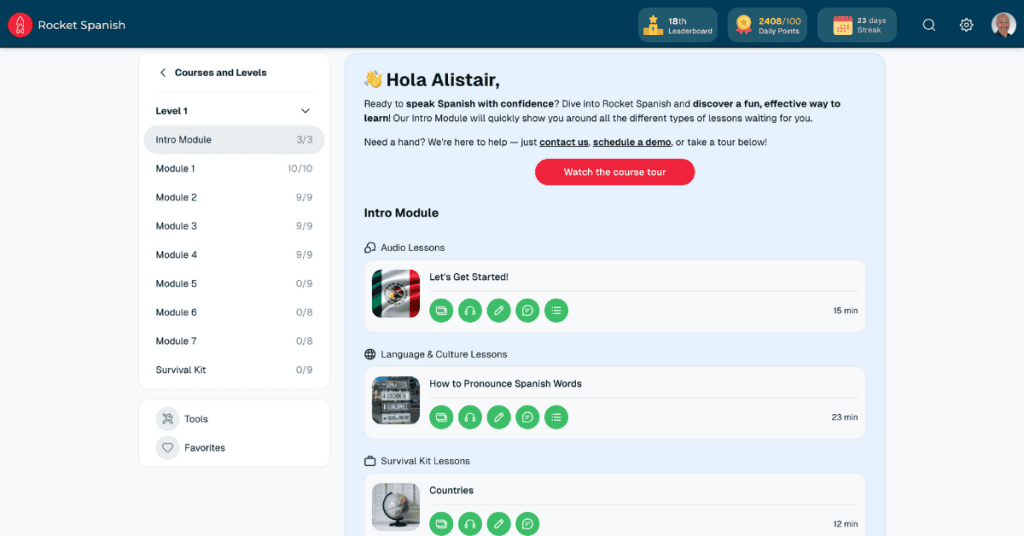1024x536 pixels.
Task: Click the 18th Leaderboard text
Action: pyautogui.click(x=690, y=25)
